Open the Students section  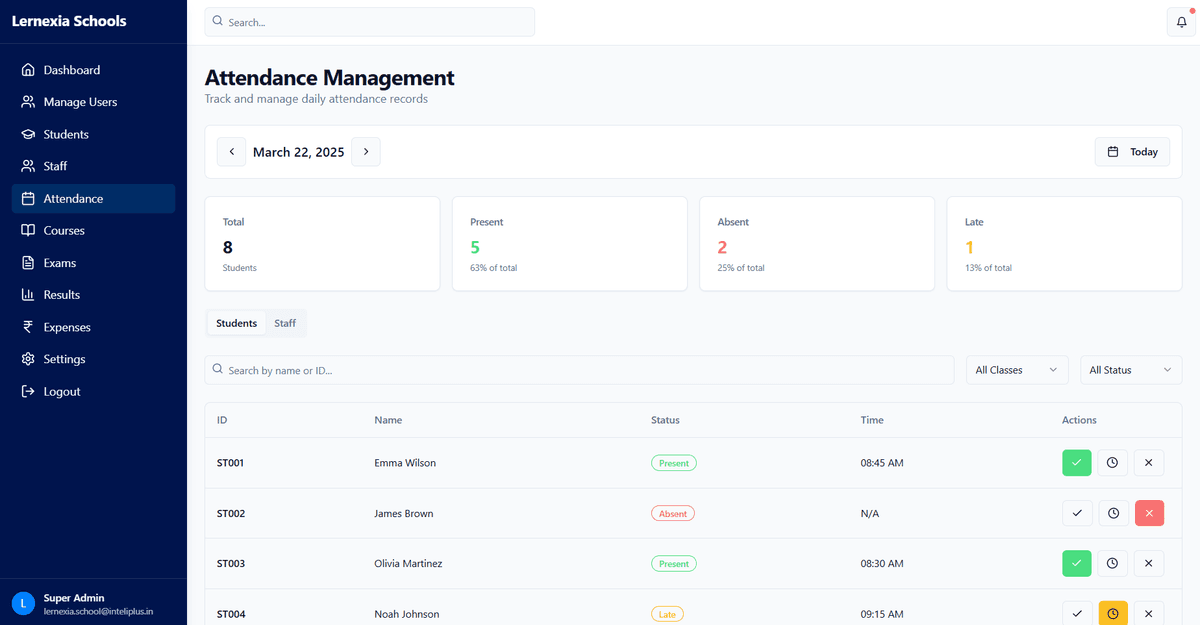pyautogui.click(x=66, y=134)
